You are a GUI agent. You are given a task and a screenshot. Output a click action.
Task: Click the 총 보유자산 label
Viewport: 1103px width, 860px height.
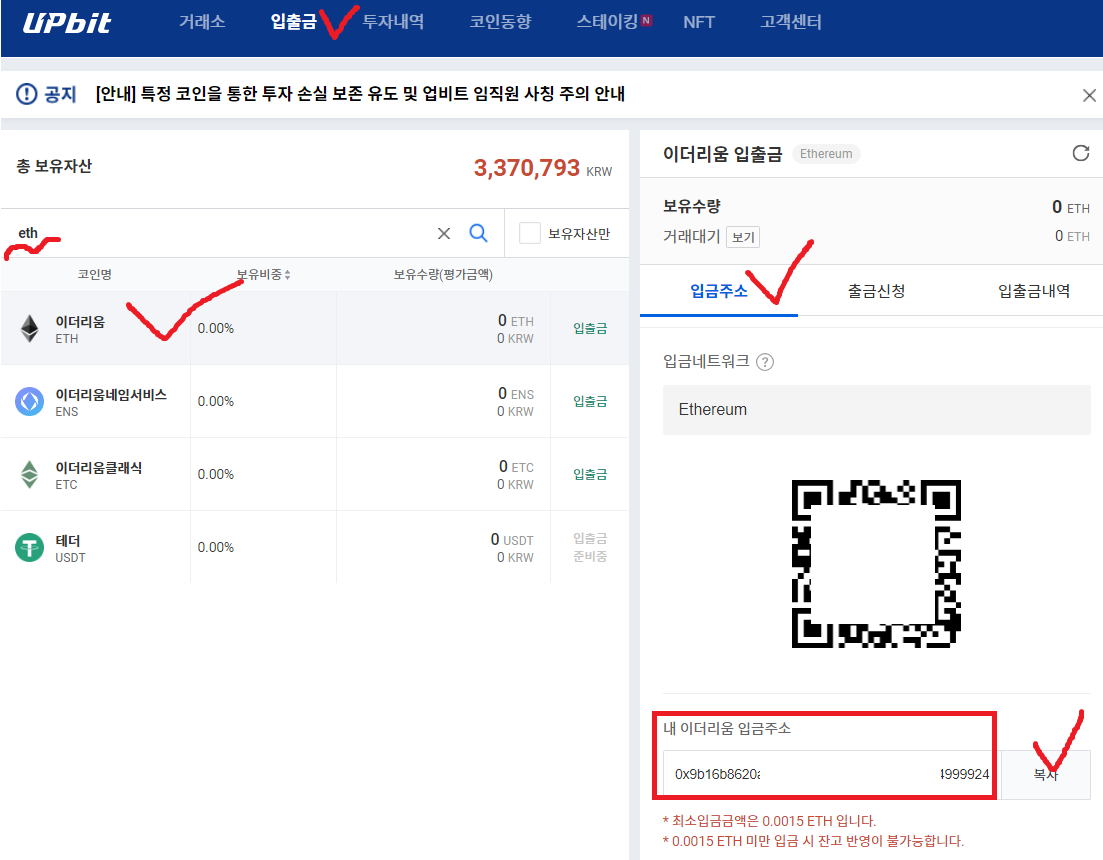click(54, 166)
